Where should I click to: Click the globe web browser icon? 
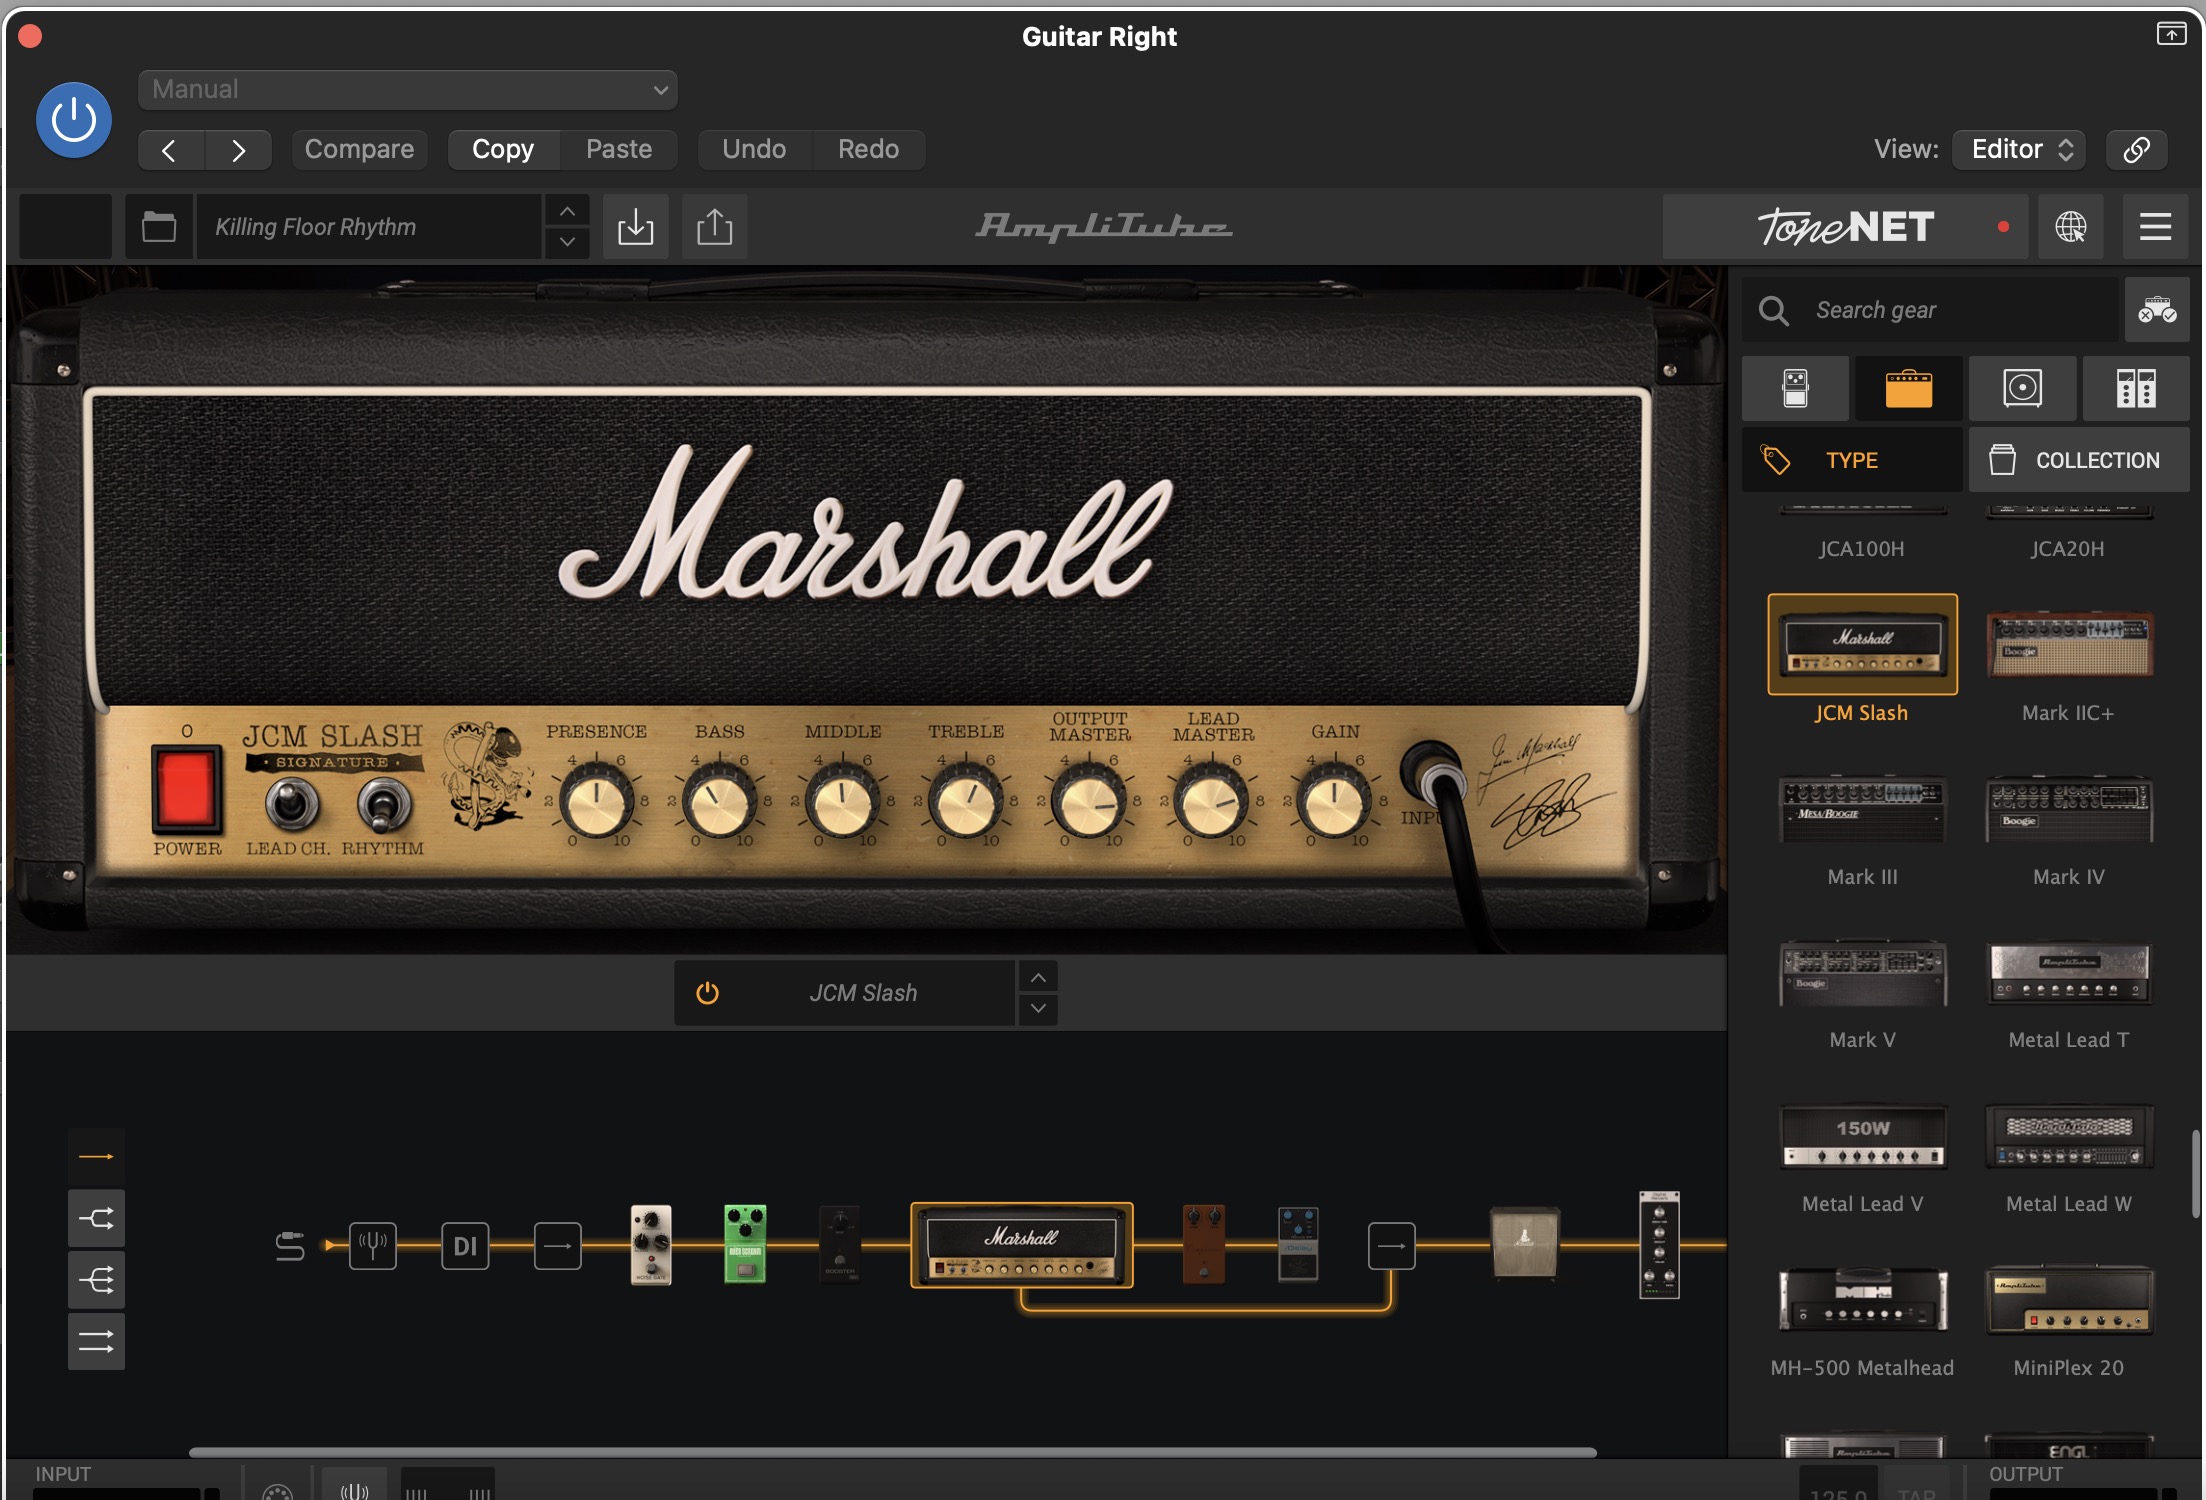[2070, 227]
